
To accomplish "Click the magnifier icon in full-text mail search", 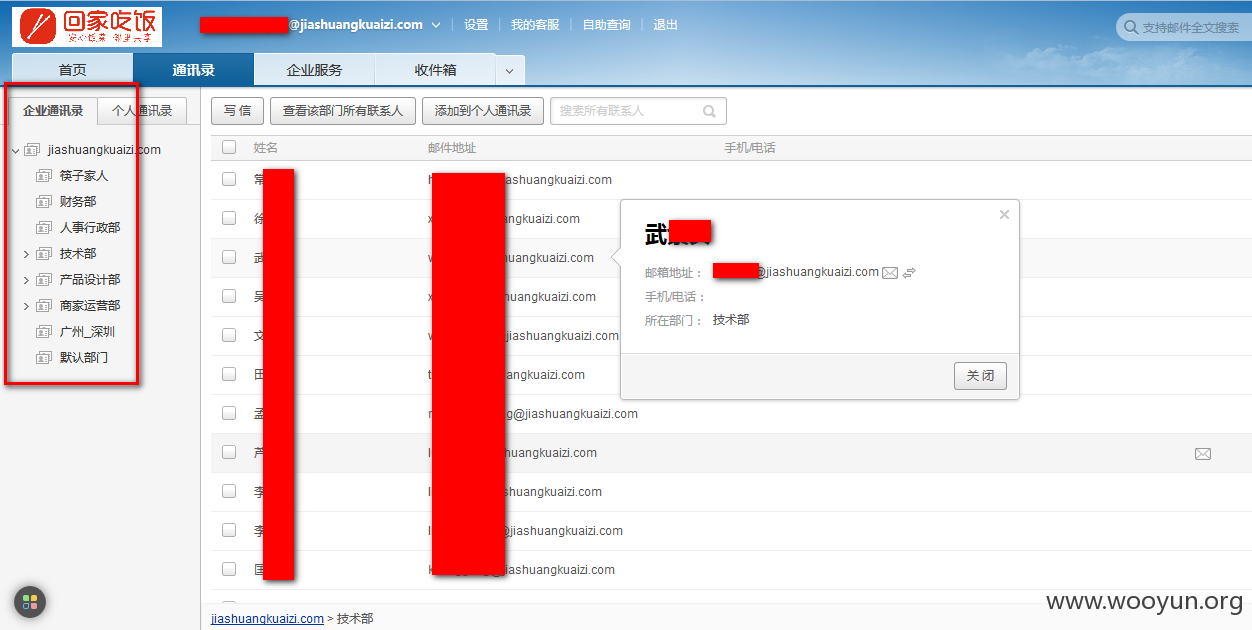I will [x=1131, y=28].
